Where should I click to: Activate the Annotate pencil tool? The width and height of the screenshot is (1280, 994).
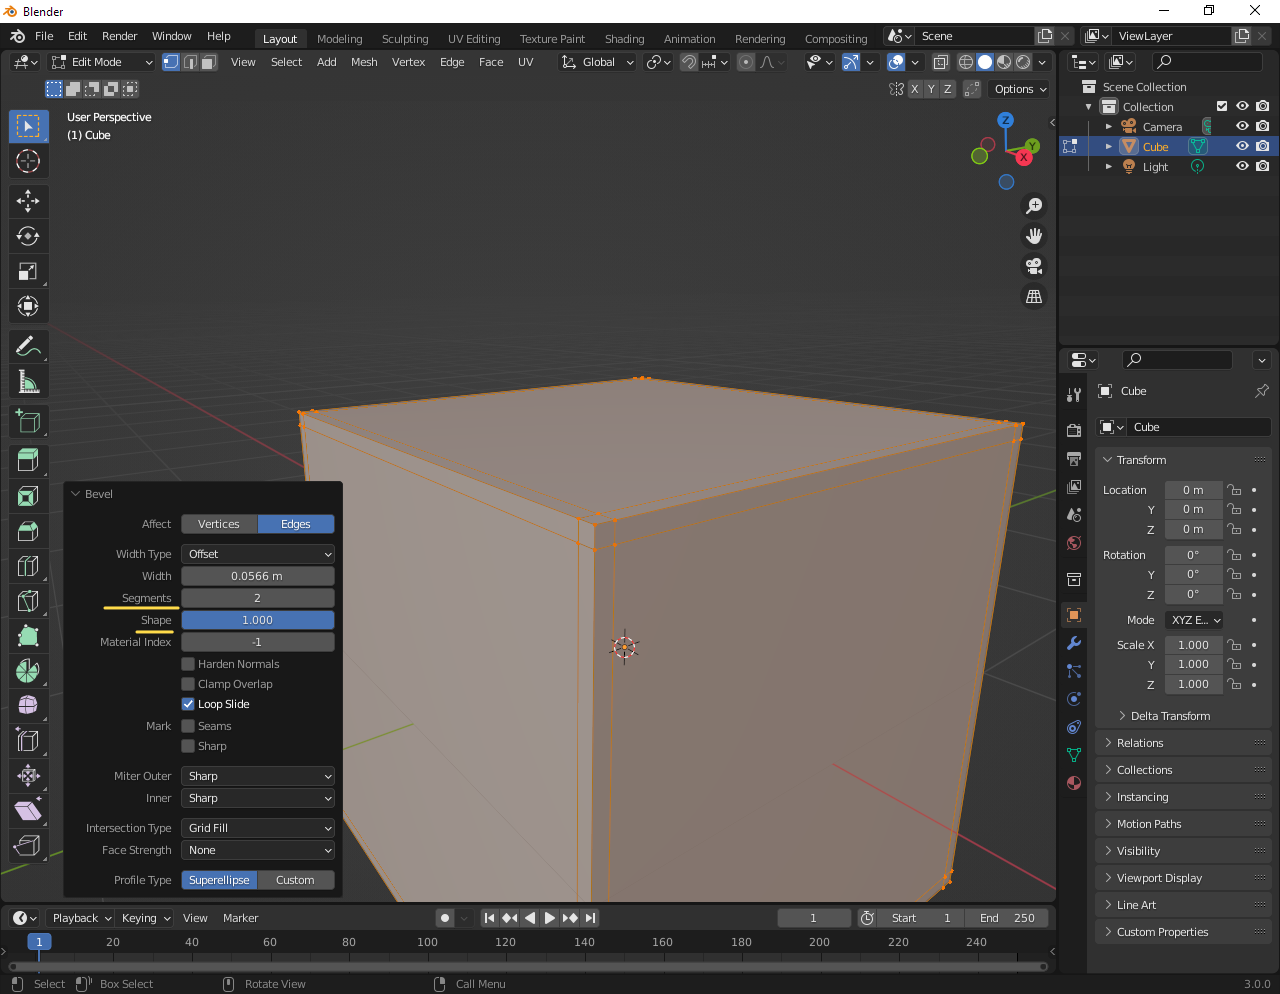[28, 346]
